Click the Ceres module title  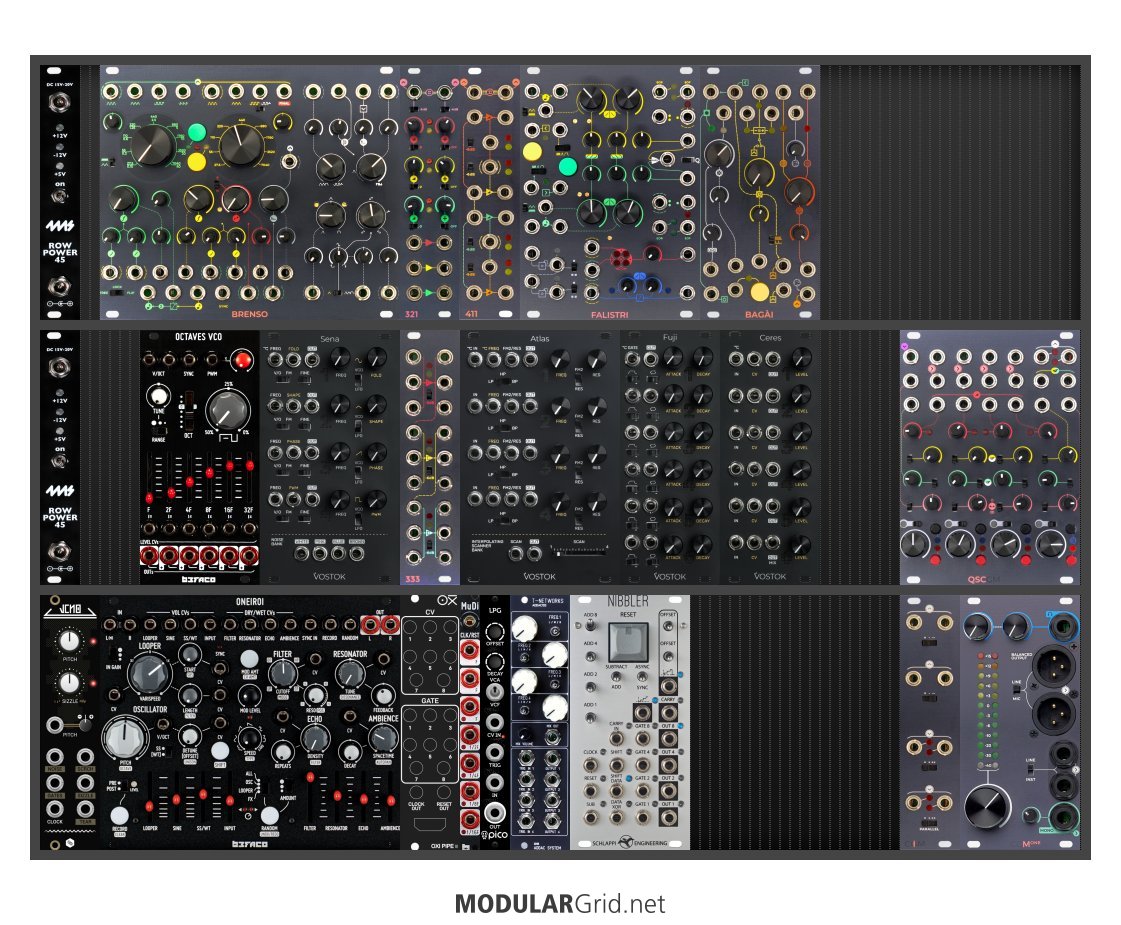770,338
